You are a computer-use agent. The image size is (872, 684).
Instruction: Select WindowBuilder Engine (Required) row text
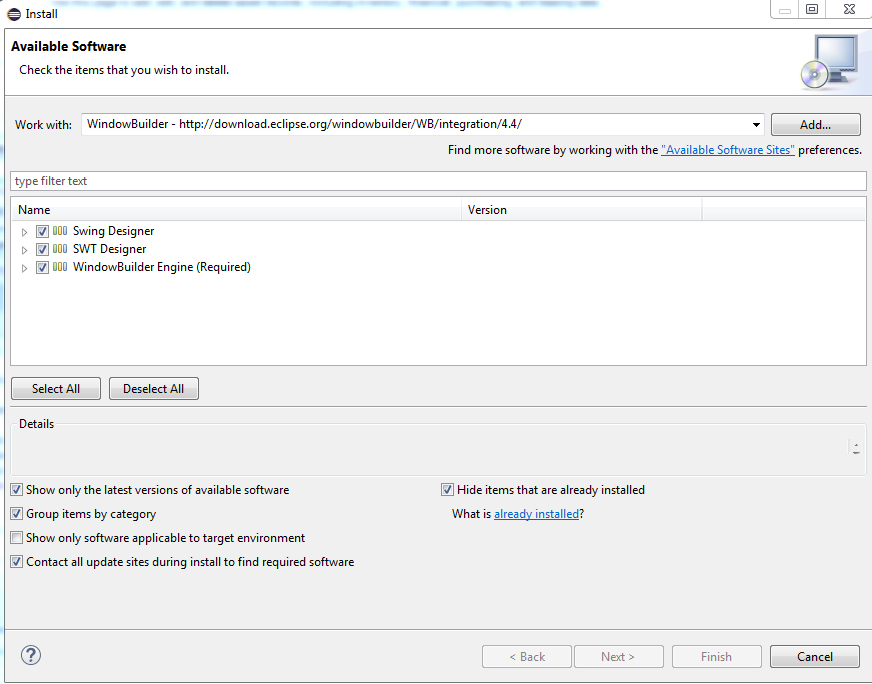(162, 267)
